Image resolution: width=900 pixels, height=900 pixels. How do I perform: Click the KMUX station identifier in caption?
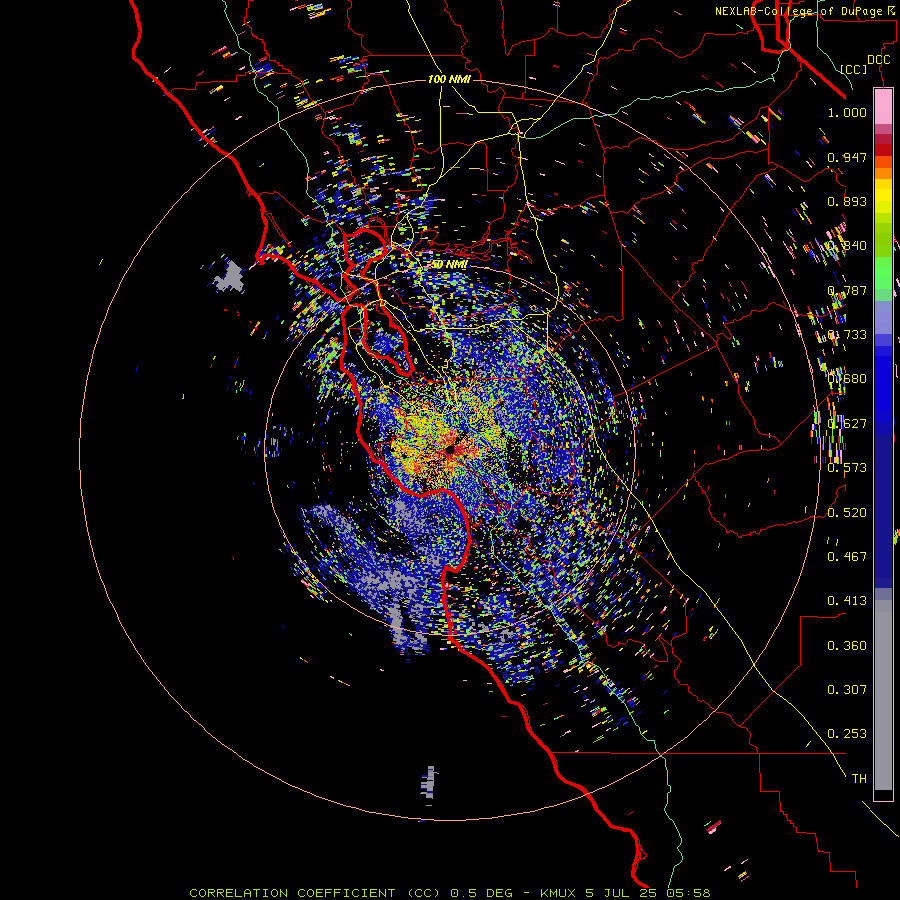click(560, 893)
